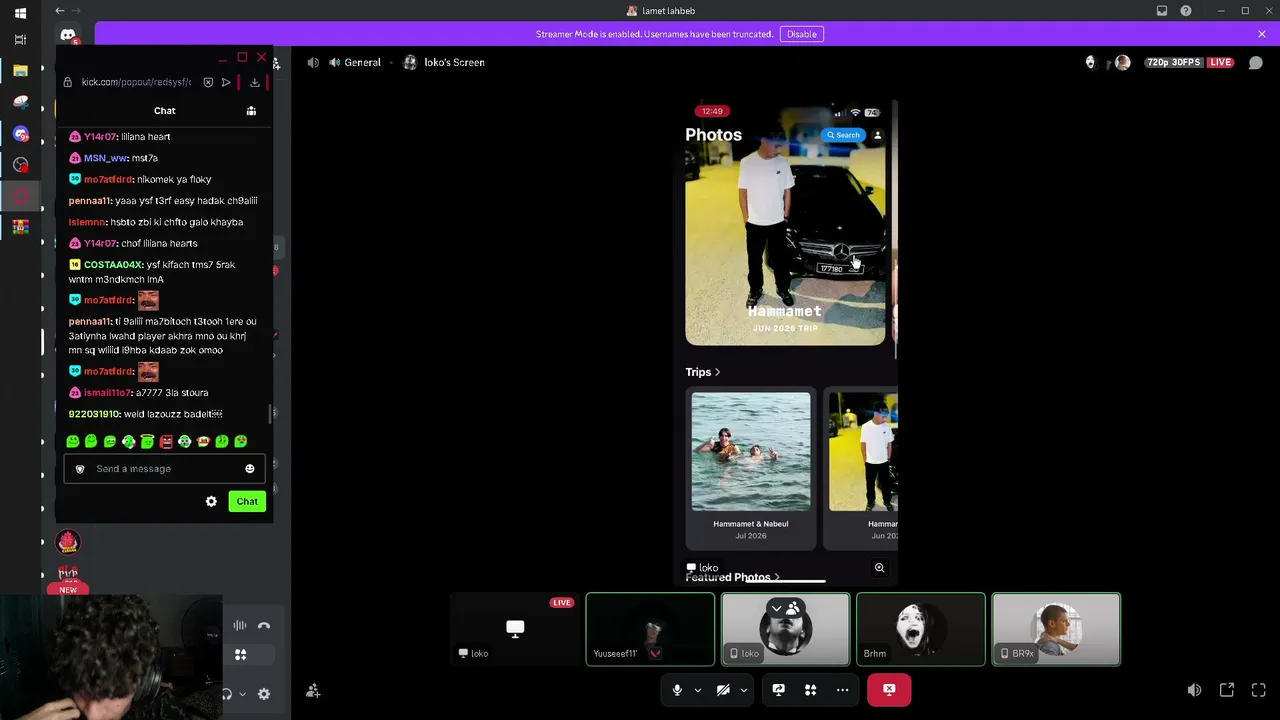Dismiss the Streamer Mode banner
This screenshot has width=1280, height=720.
1262,34
